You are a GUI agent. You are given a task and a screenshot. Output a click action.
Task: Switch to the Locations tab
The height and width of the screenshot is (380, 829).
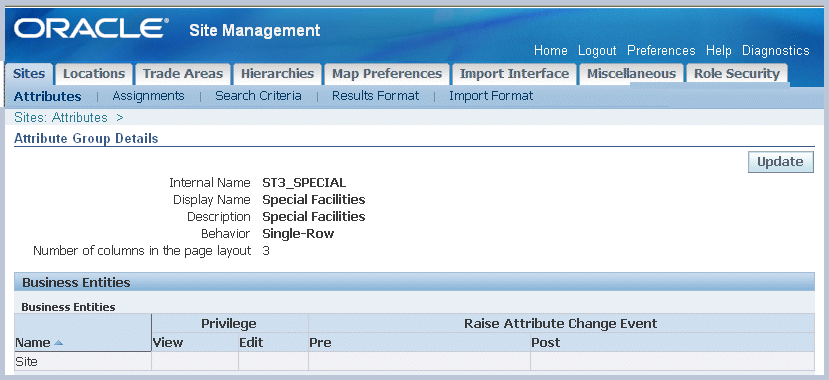pos(94,73)
